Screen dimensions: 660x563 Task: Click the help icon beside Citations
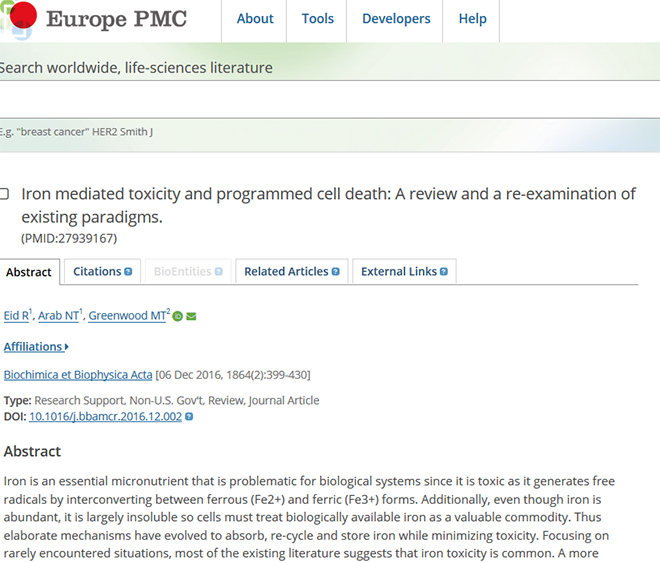pyautogui.click(x=128, y=272)
